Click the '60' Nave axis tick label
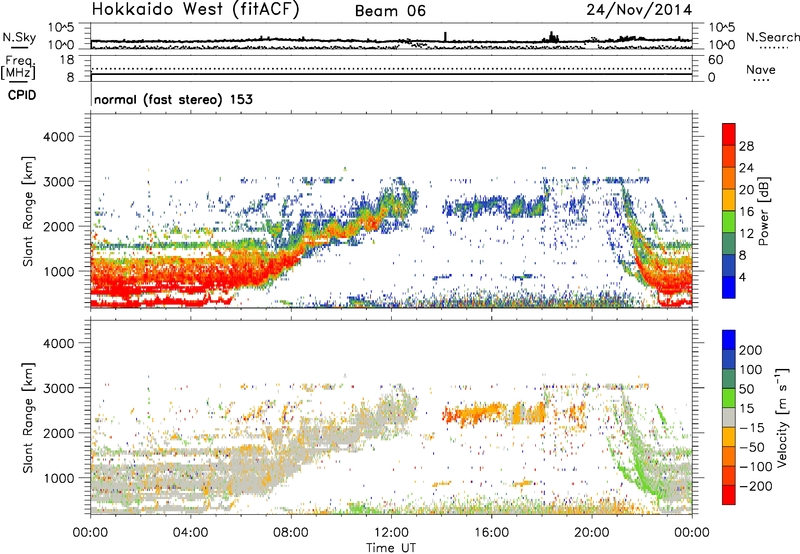The image size is (800, 554). pos(715,60)
